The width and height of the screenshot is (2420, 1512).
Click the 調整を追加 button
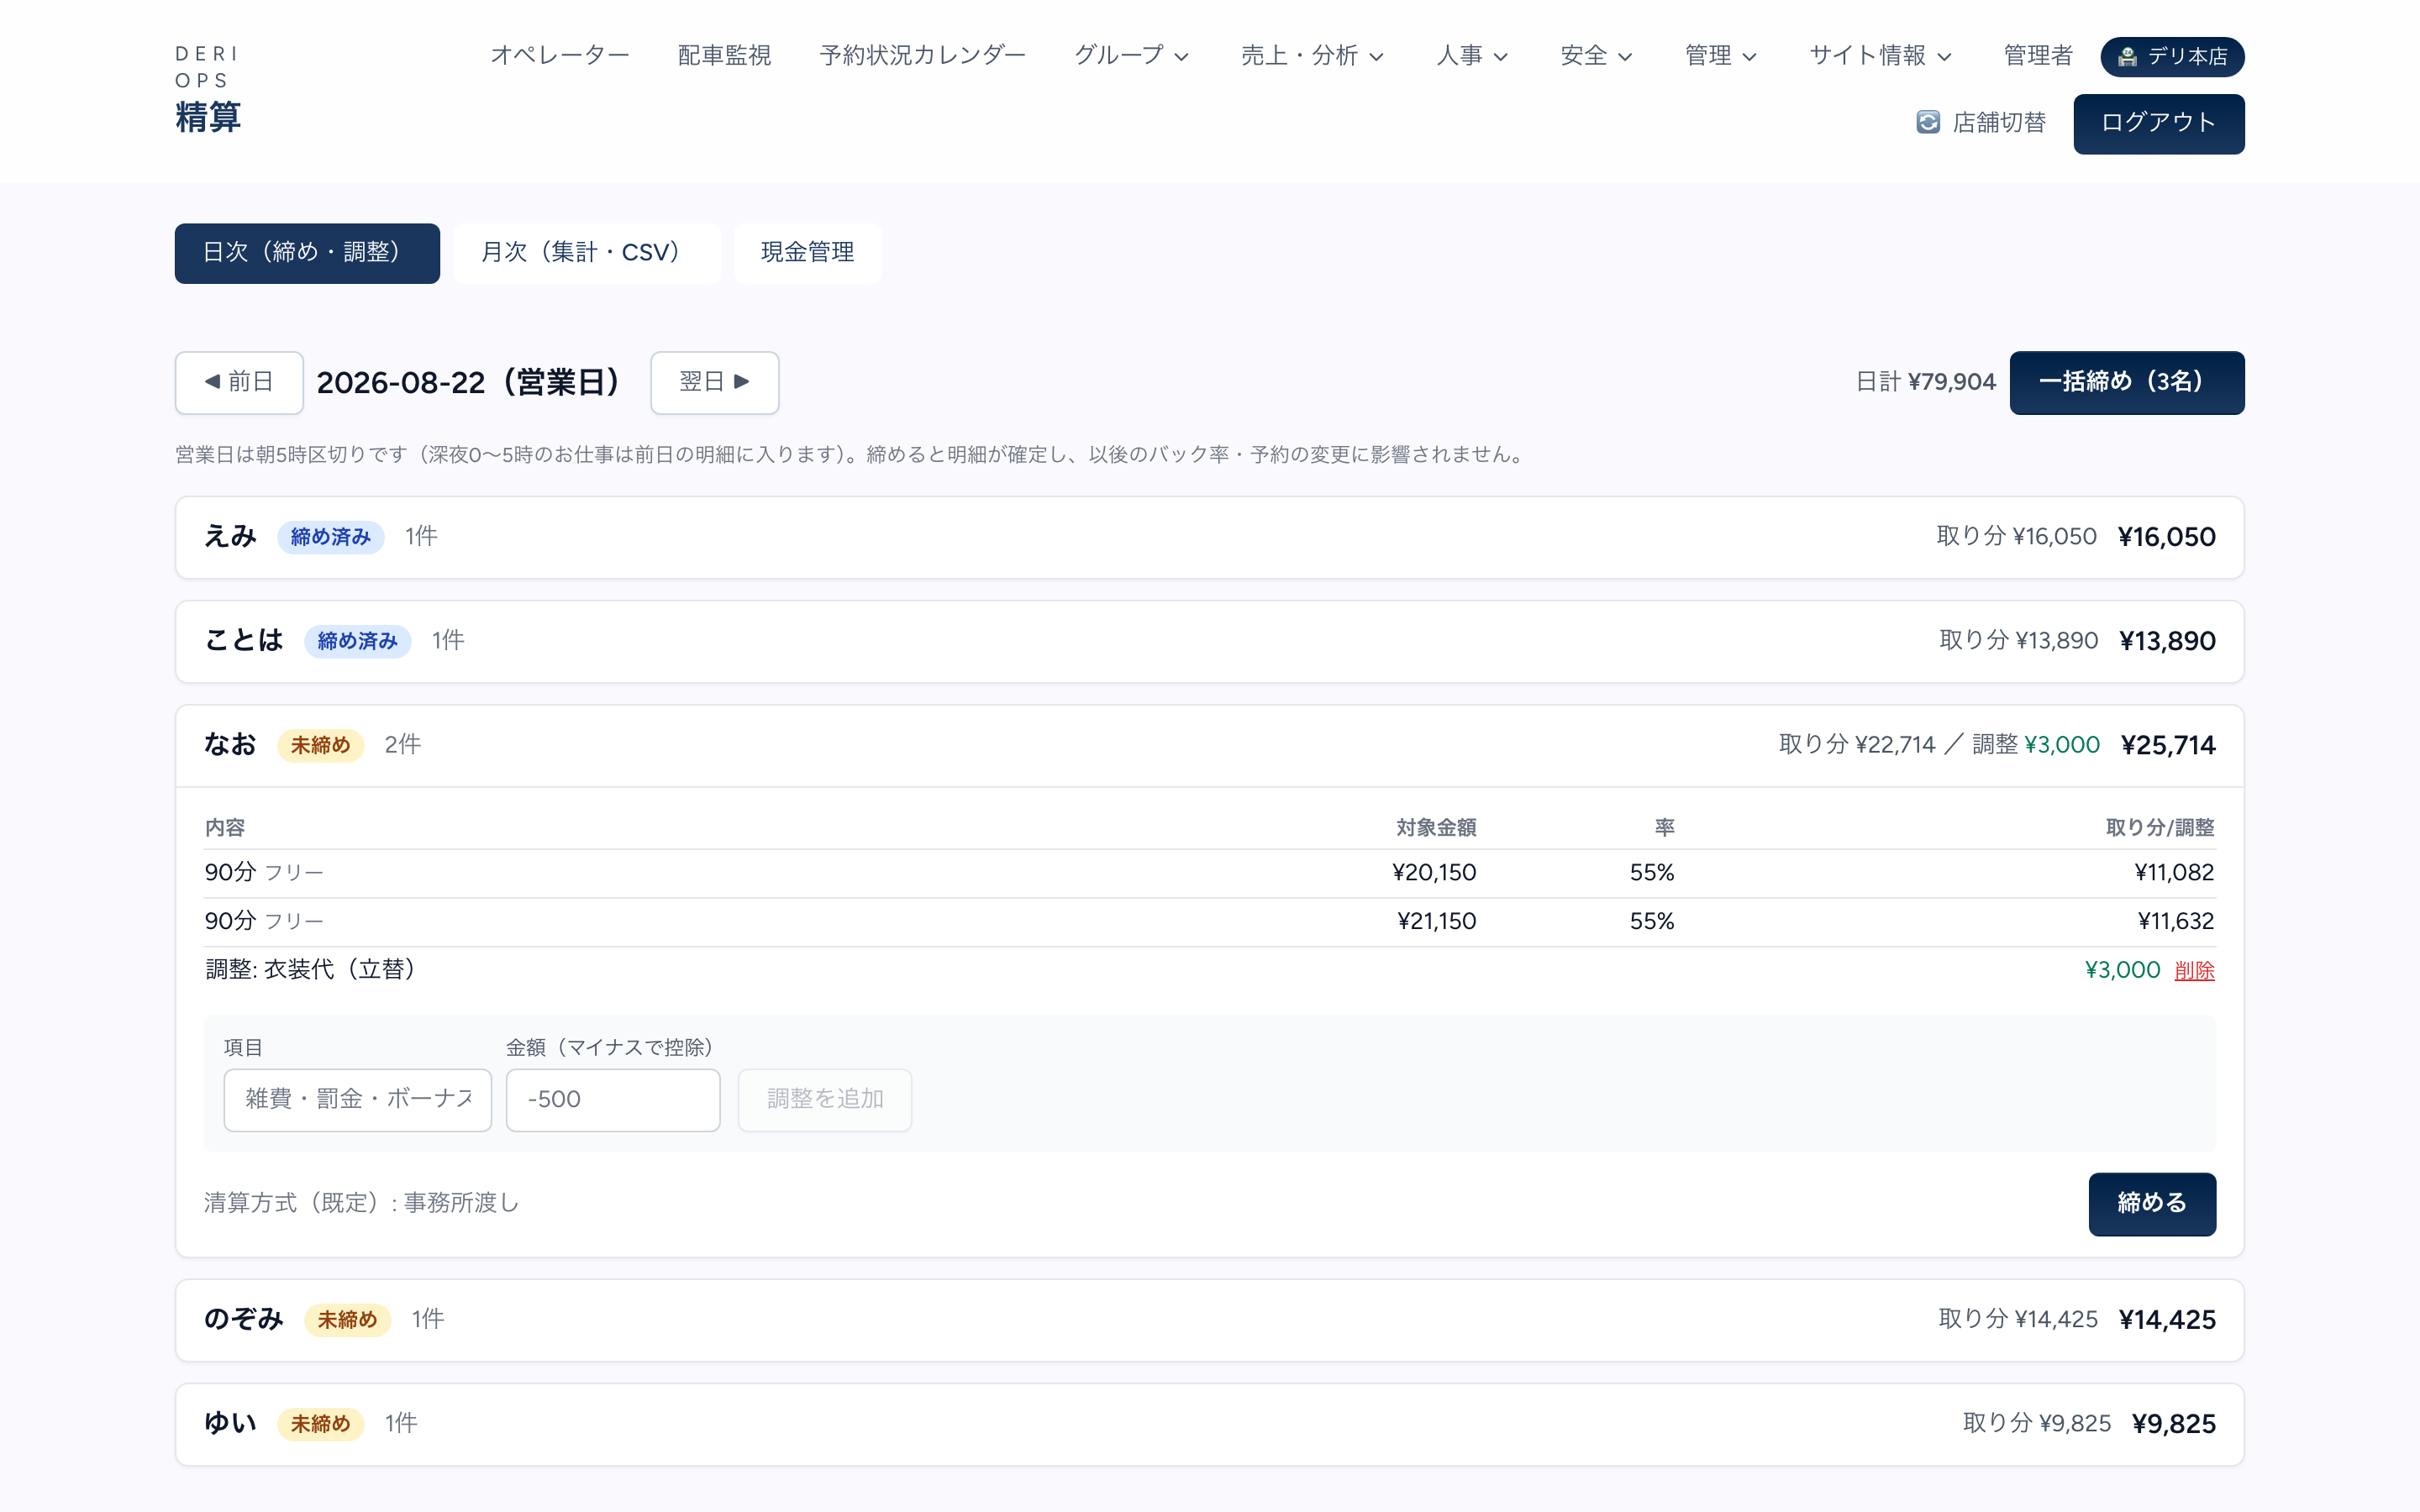[824, 1100]
